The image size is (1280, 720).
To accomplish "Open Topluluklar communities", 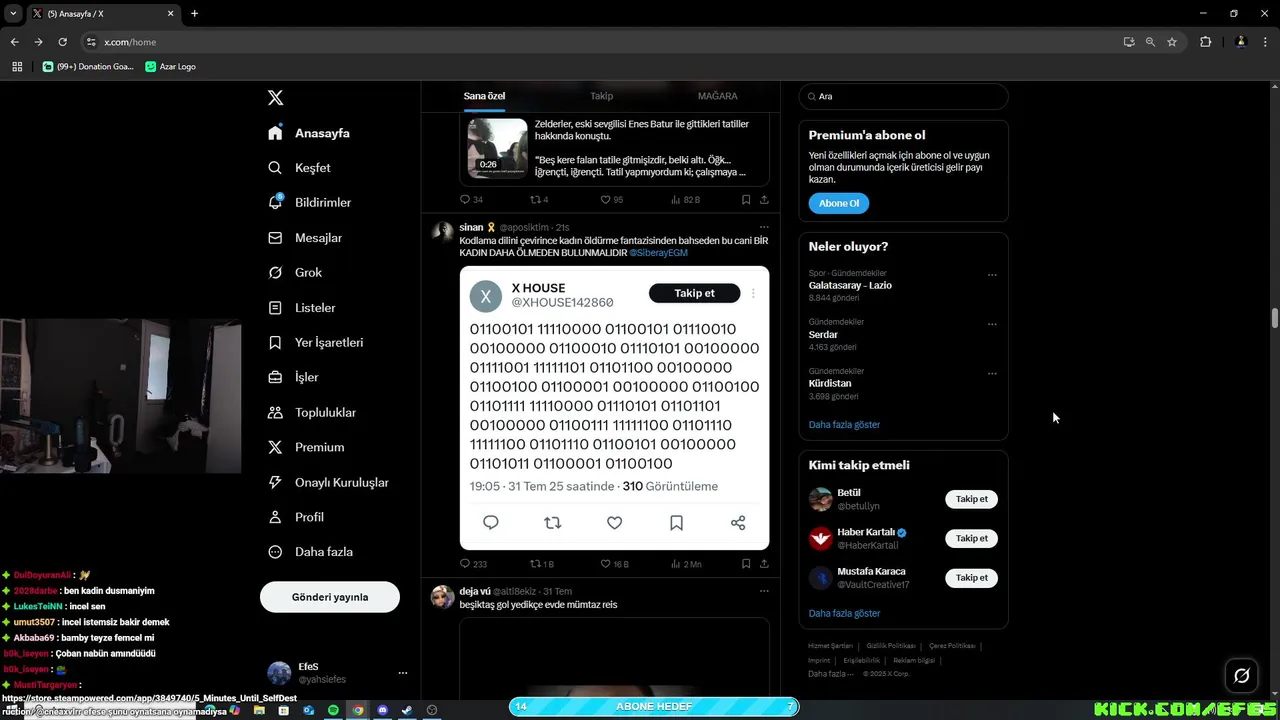I will (x=311, y=412).
